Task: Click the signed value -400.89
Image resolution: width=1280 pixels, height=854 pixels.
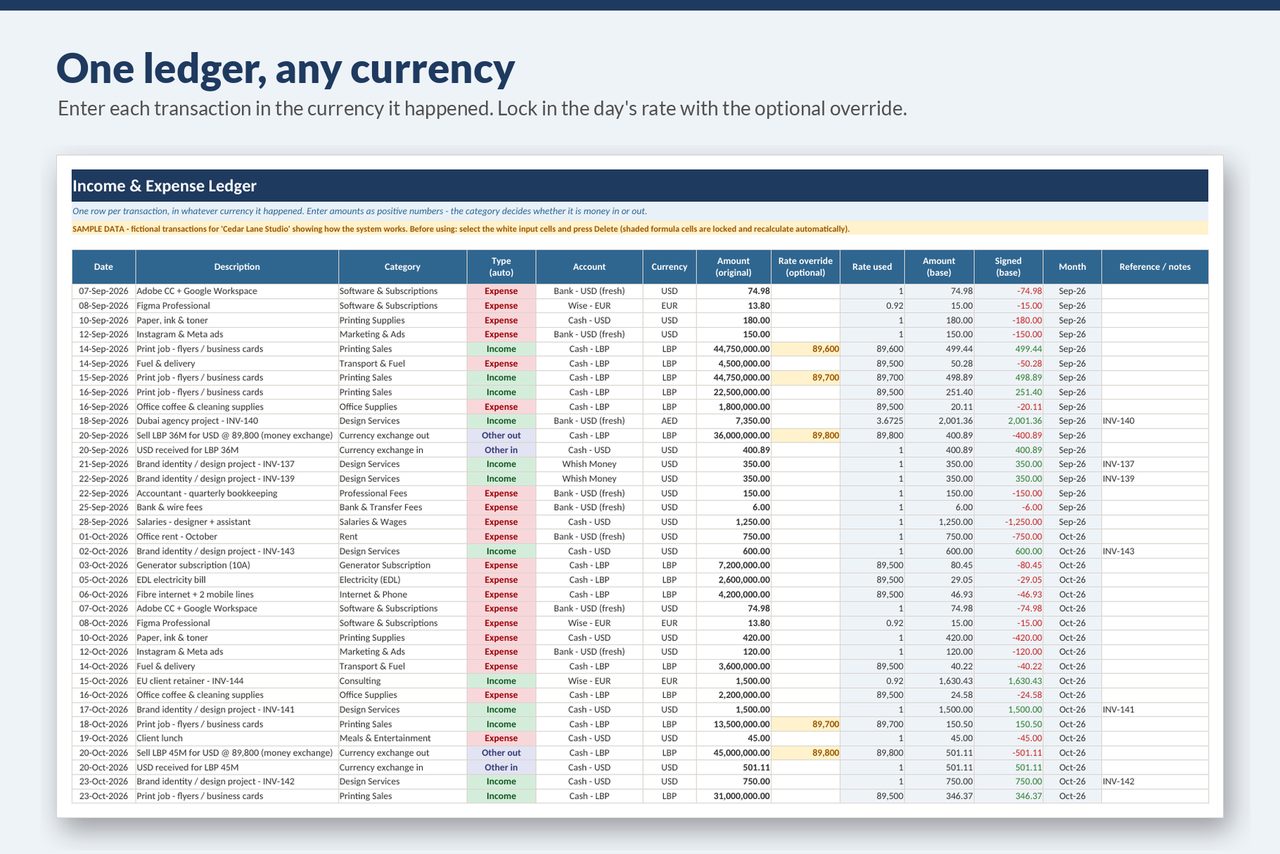Action: click(1008, 435)
